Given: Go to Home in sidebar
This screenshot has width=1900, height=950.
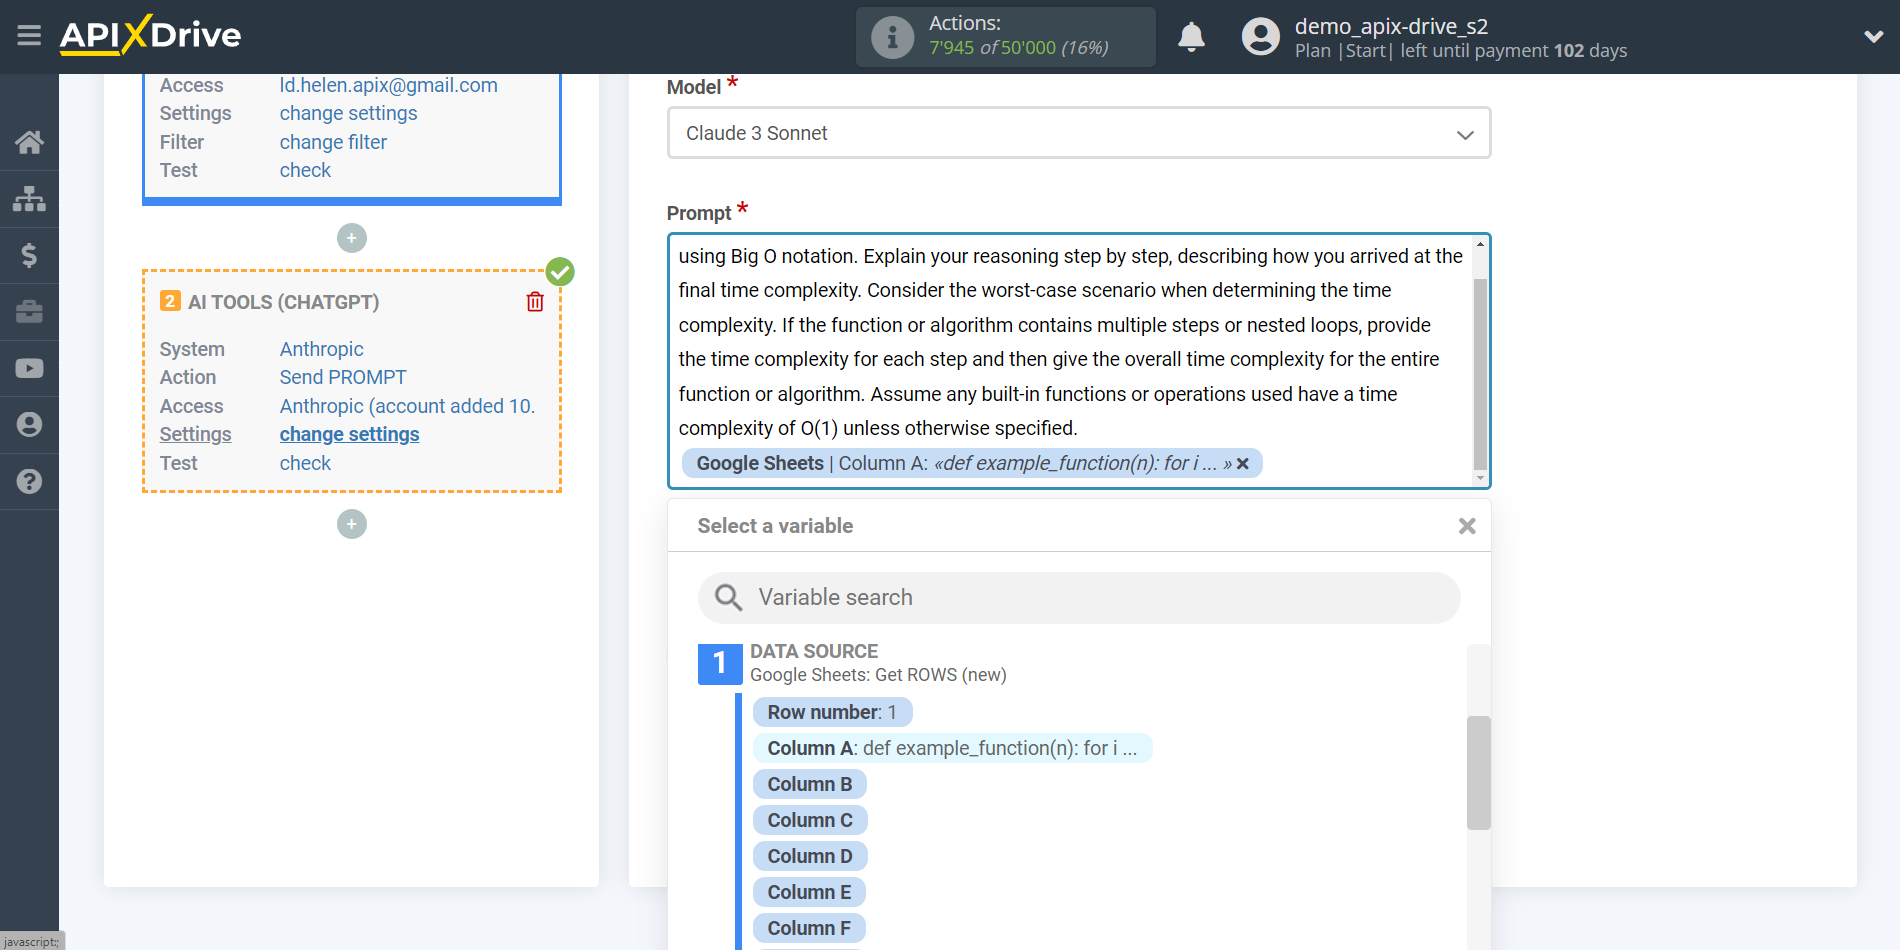Looking at the screenshot, I should click(29, 142).
